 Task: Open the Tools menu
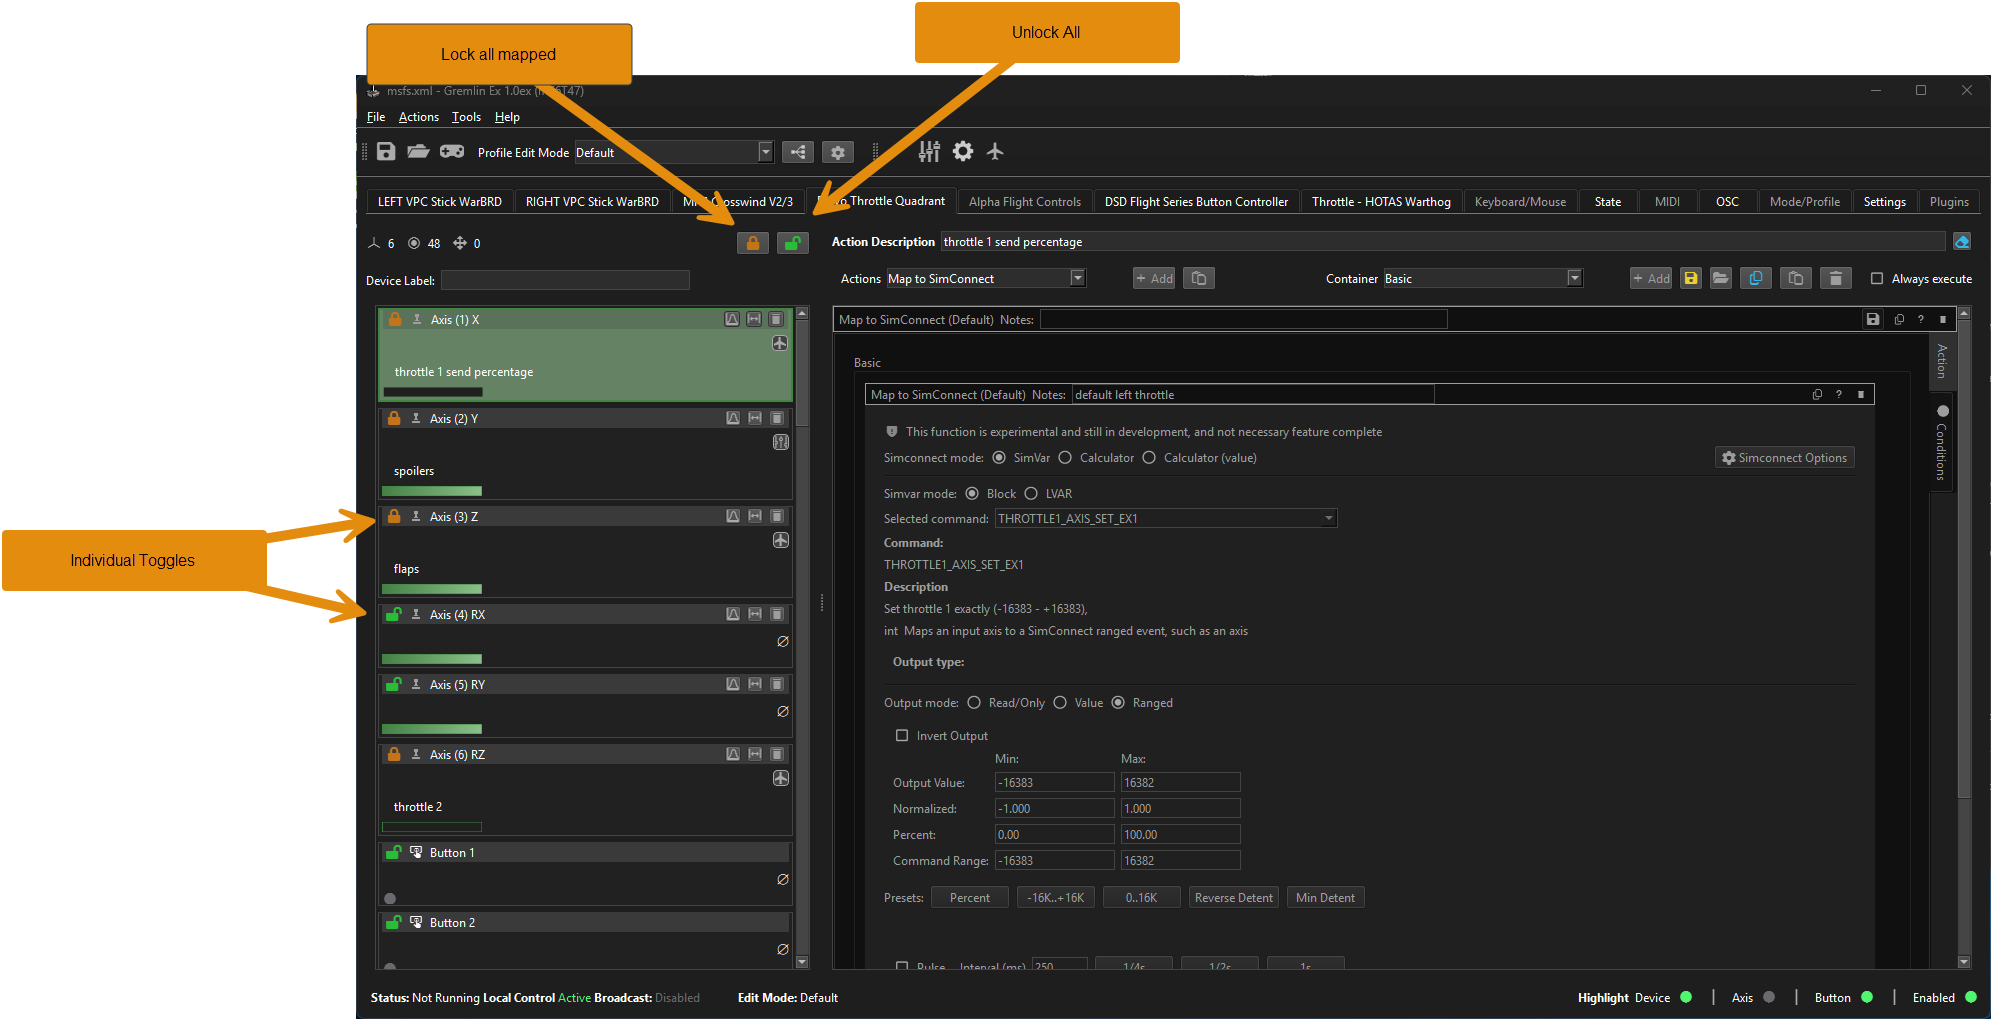click(466, 117)
